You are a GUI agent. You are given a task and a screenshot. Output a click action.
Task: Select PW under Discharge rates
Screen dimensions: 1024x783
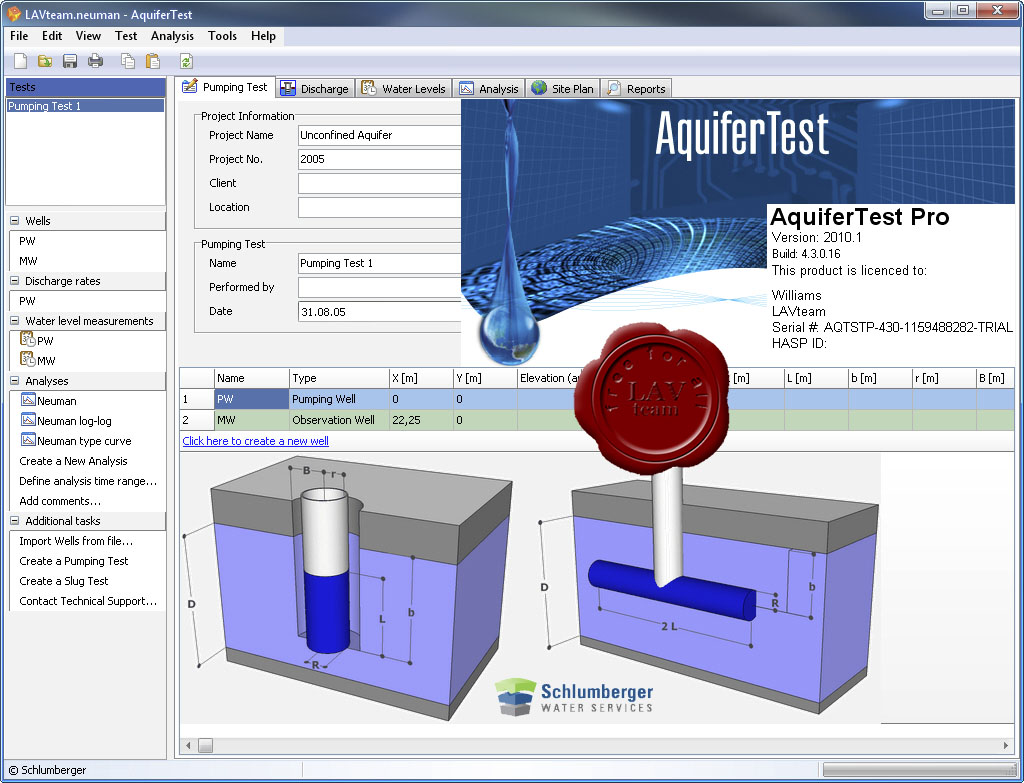(27, 301)
